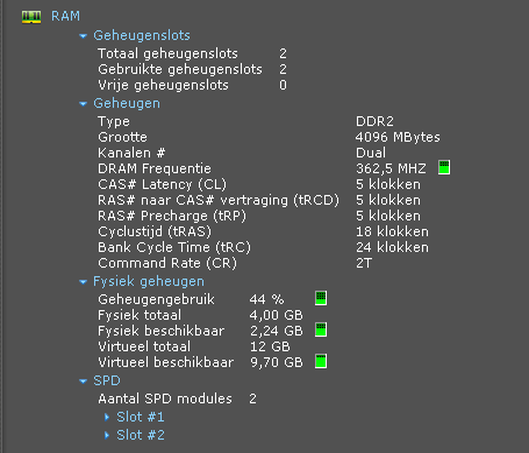Click green graph icon beside DRAM Frequentie
529x453 pixels.
pyautogui.click(x=444, y=167)
